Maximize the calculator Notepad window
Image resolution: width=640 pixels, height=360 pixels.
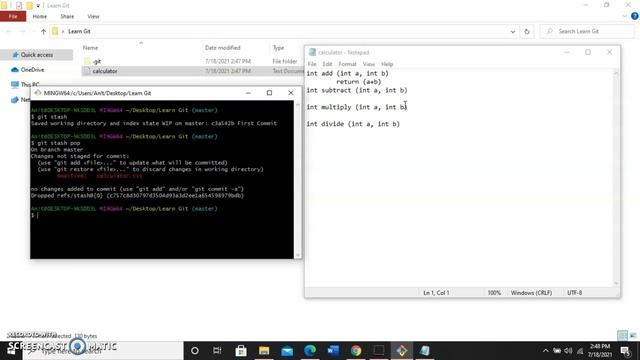click(x=588, y=52)
